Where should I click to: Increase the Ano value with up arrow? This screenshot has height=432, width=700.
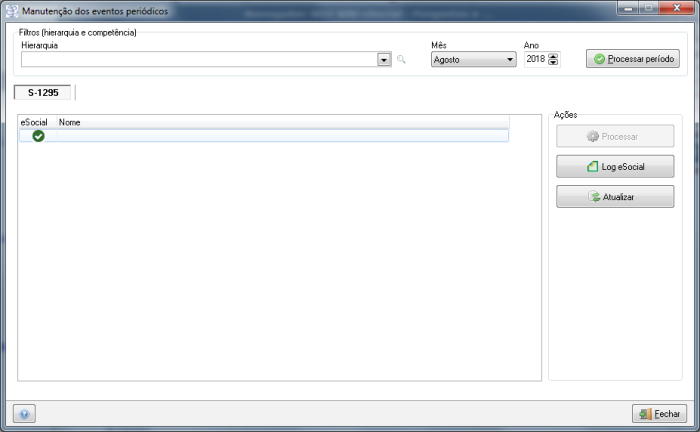click(x=554, y=56)
